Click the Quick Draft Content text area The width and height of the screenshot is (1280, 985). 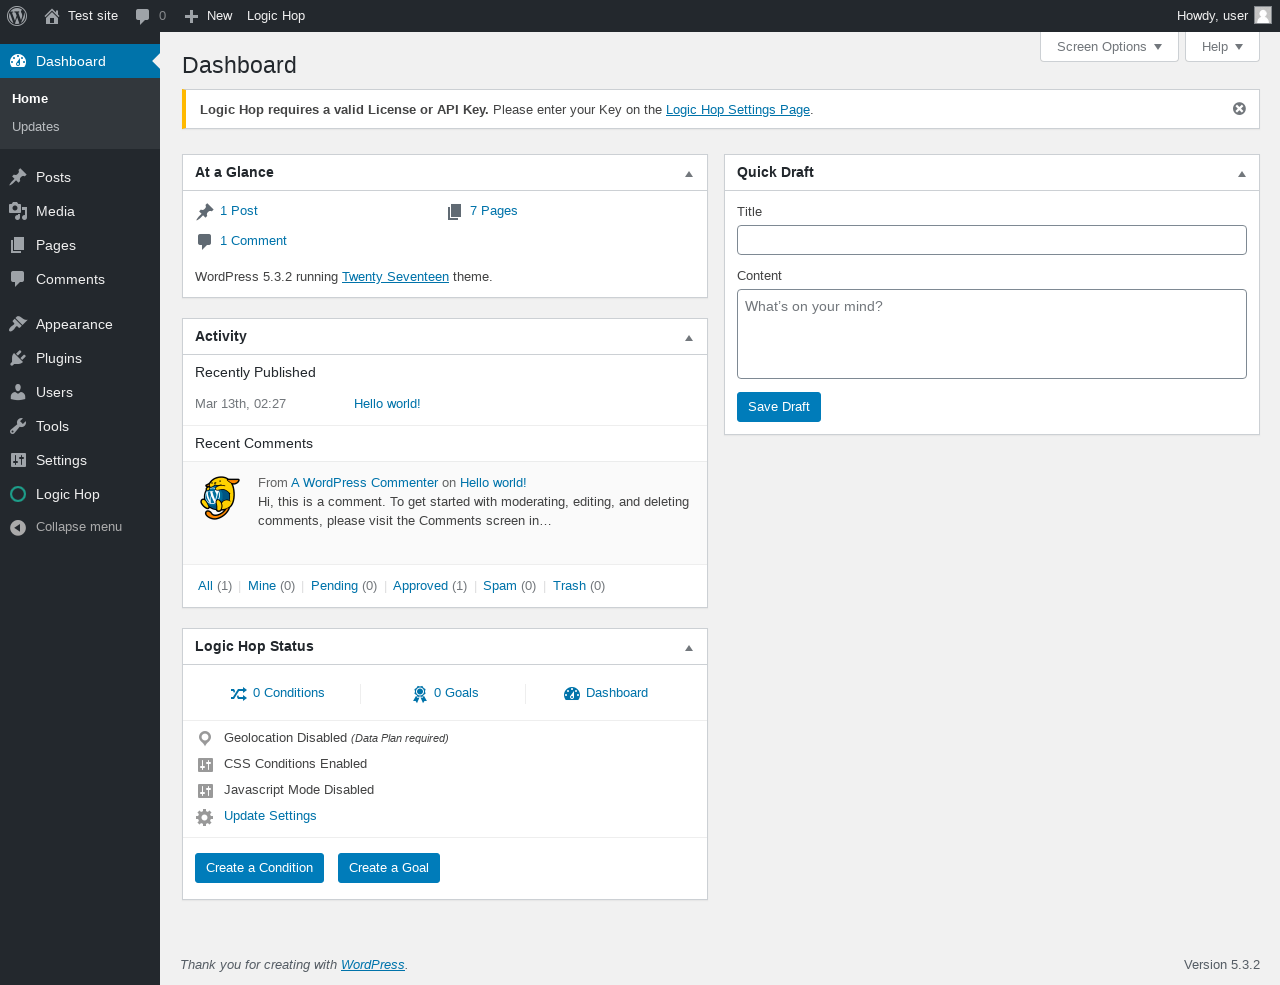click(992, 334)
